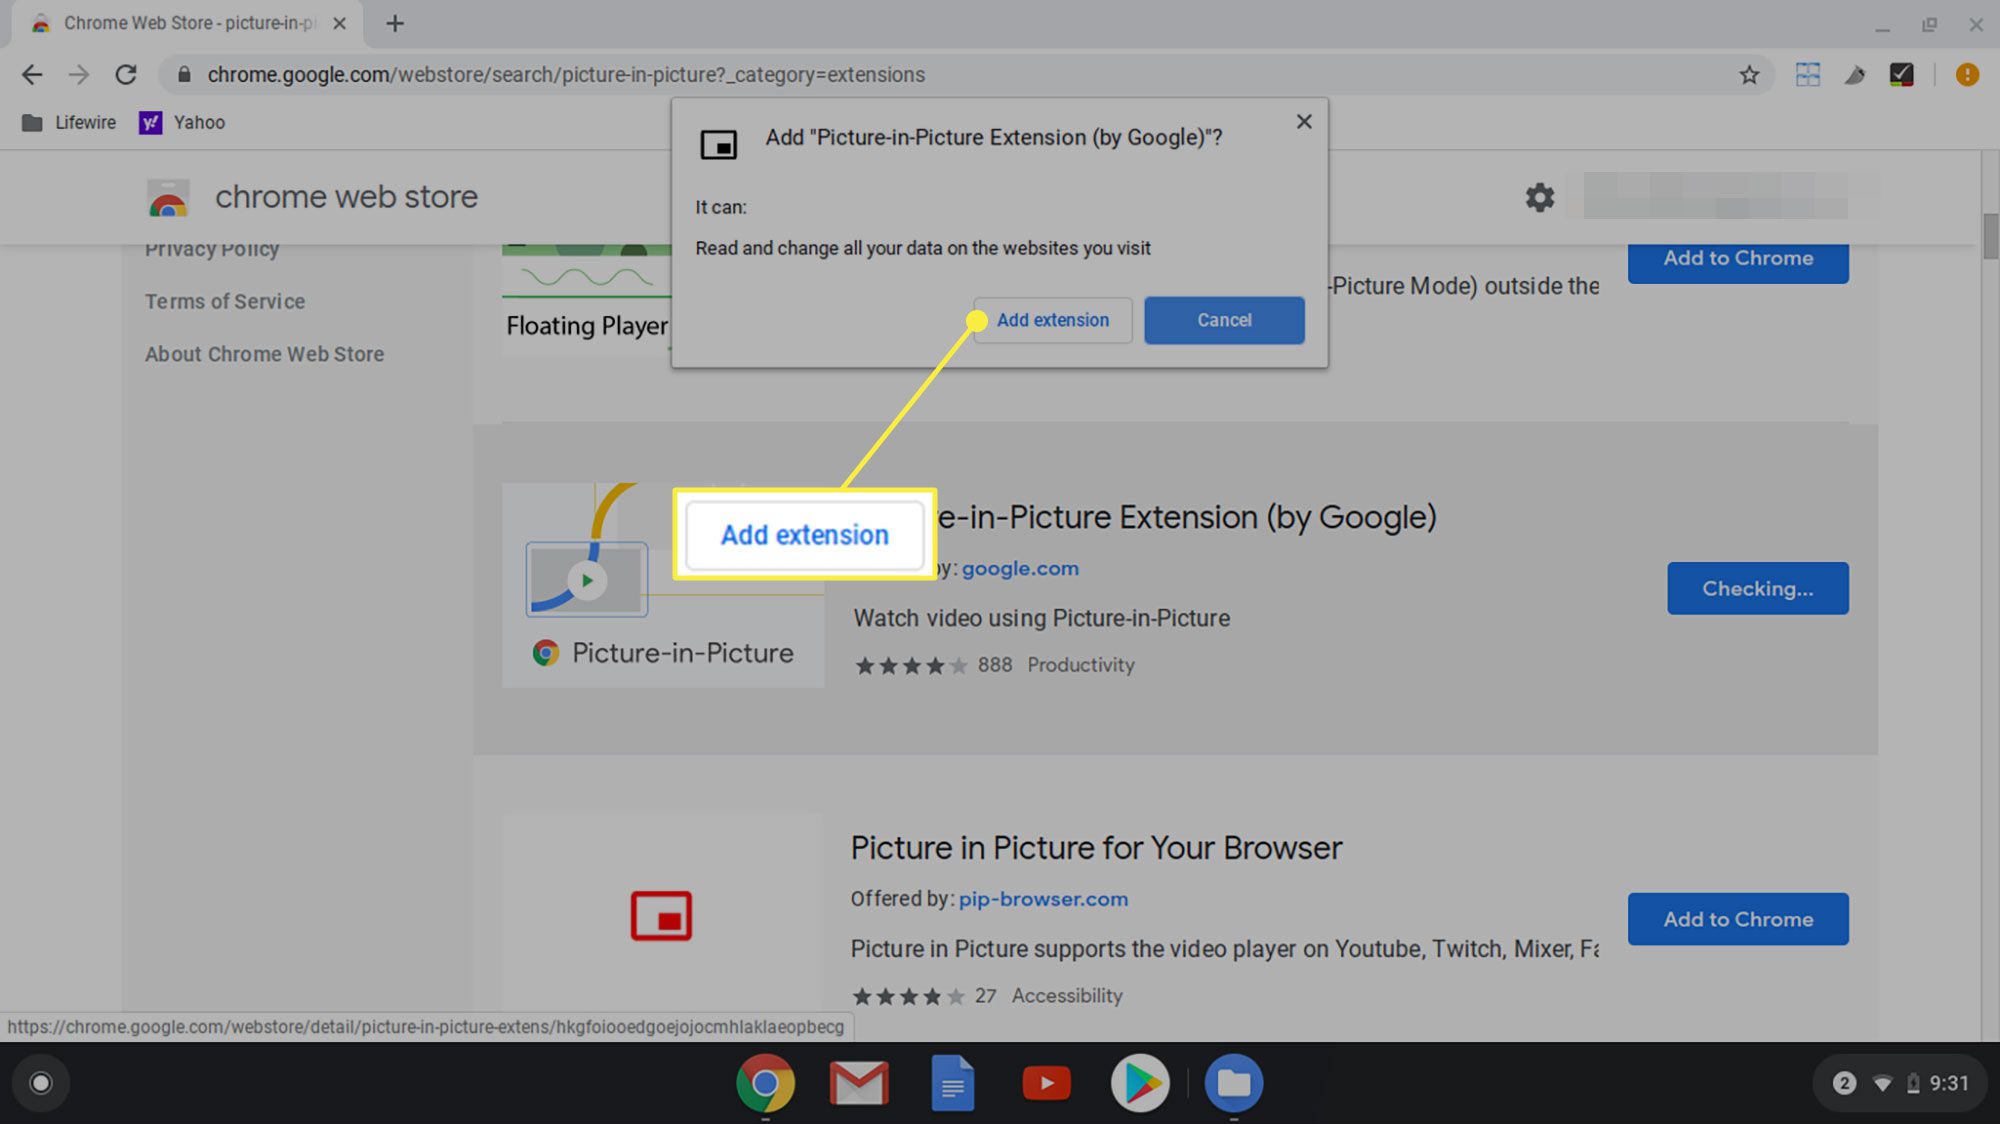Viewport: 2000px width, 1124px height.
Task: Click the Productivity category label
Action: [1081, 664]
